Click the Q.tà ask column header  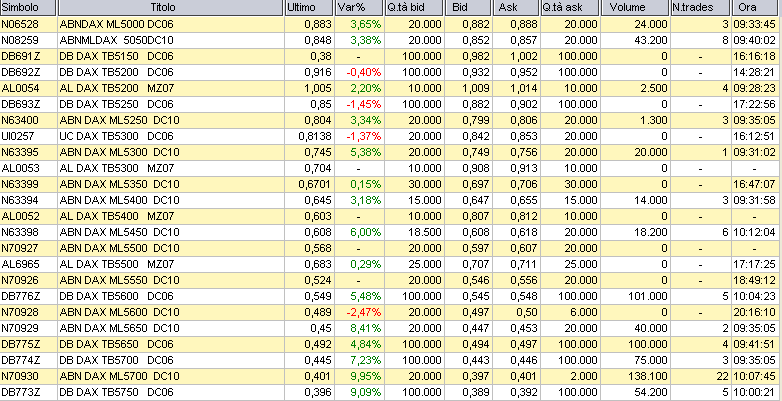[x=570, y=7]
